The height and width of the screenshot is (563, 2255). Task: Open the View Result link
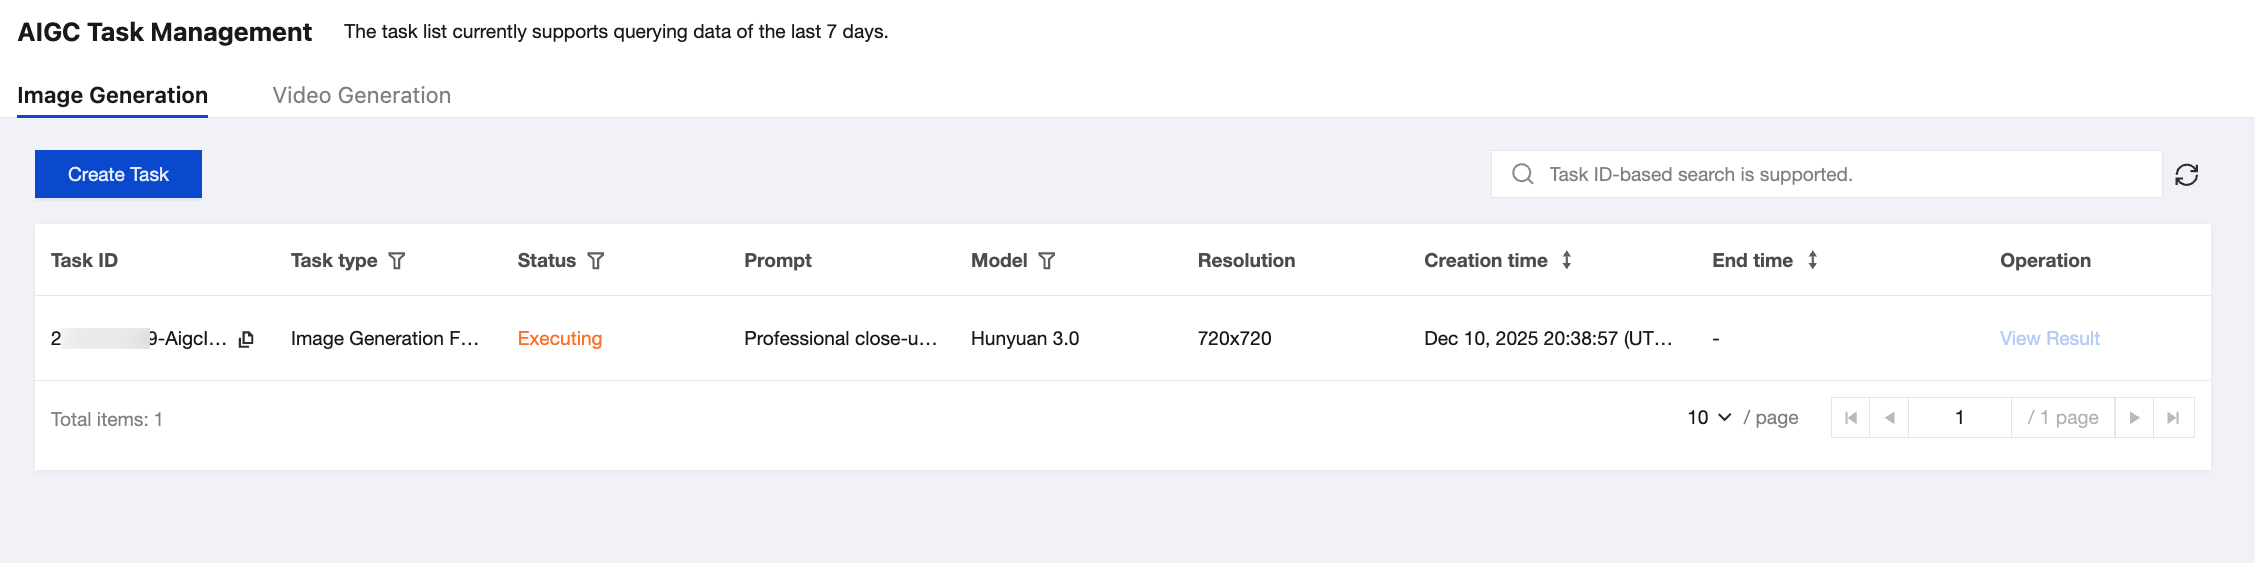coord(2049,339)
